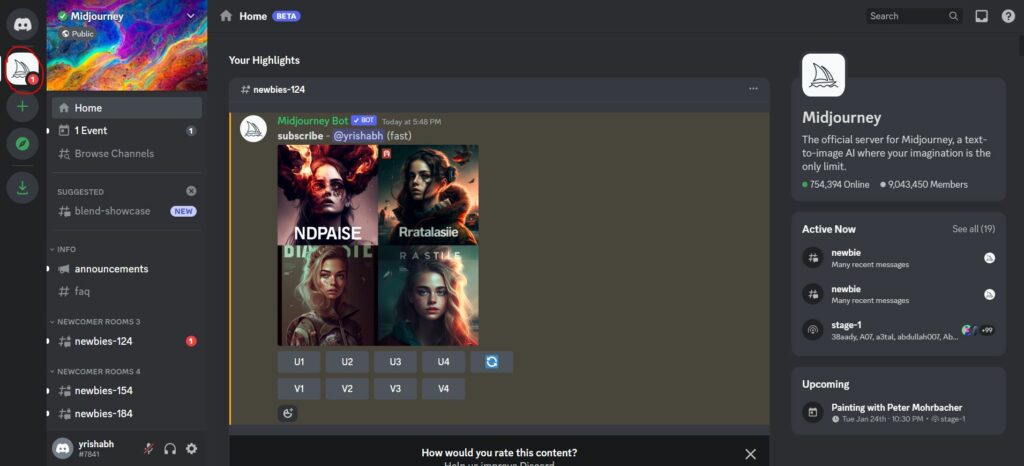Open the 1 Event item
Screen dimensions: 1024x466
click(x=127, y=131)
